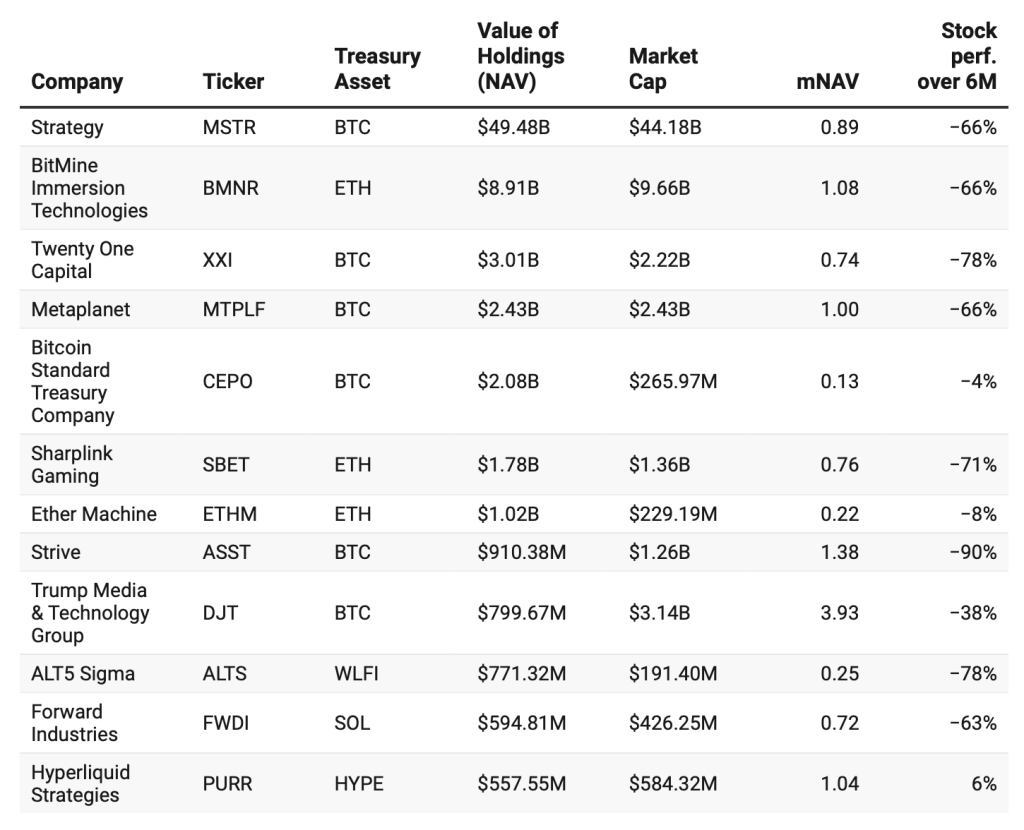1024x830 pixels.
Task: Click the Ticker column header
Action: pyautogui.click(x=233, y=82)
